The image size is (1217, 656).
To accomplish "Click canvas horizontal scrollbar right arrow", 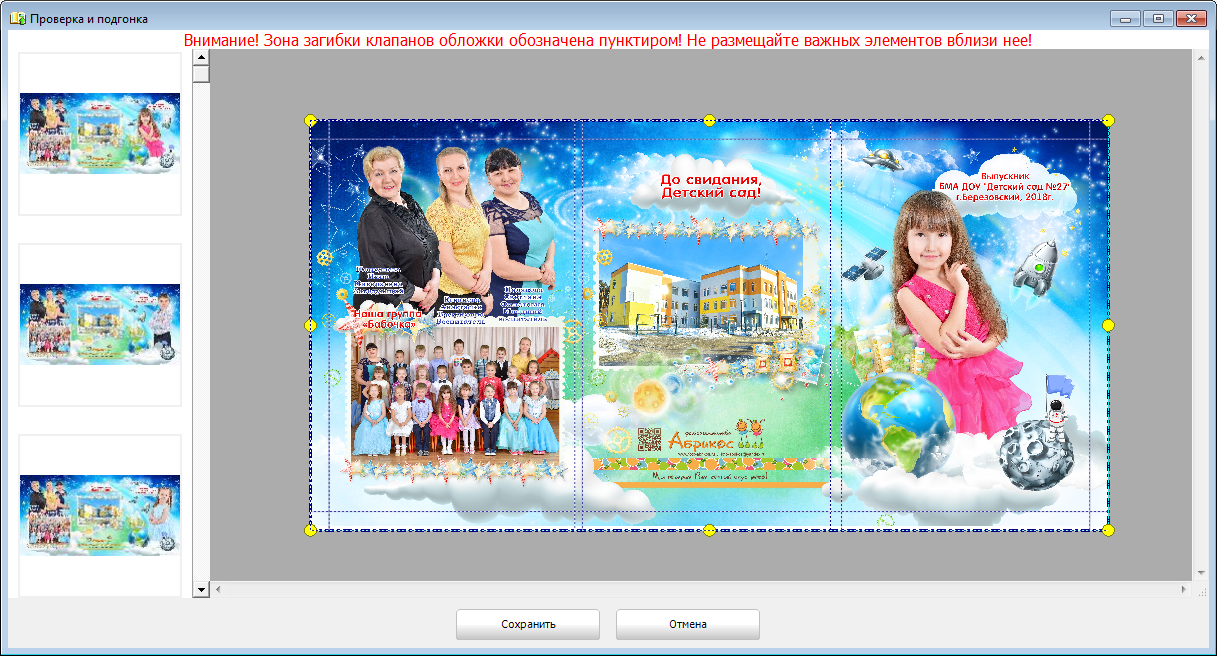I will (x=1185, y=590).
